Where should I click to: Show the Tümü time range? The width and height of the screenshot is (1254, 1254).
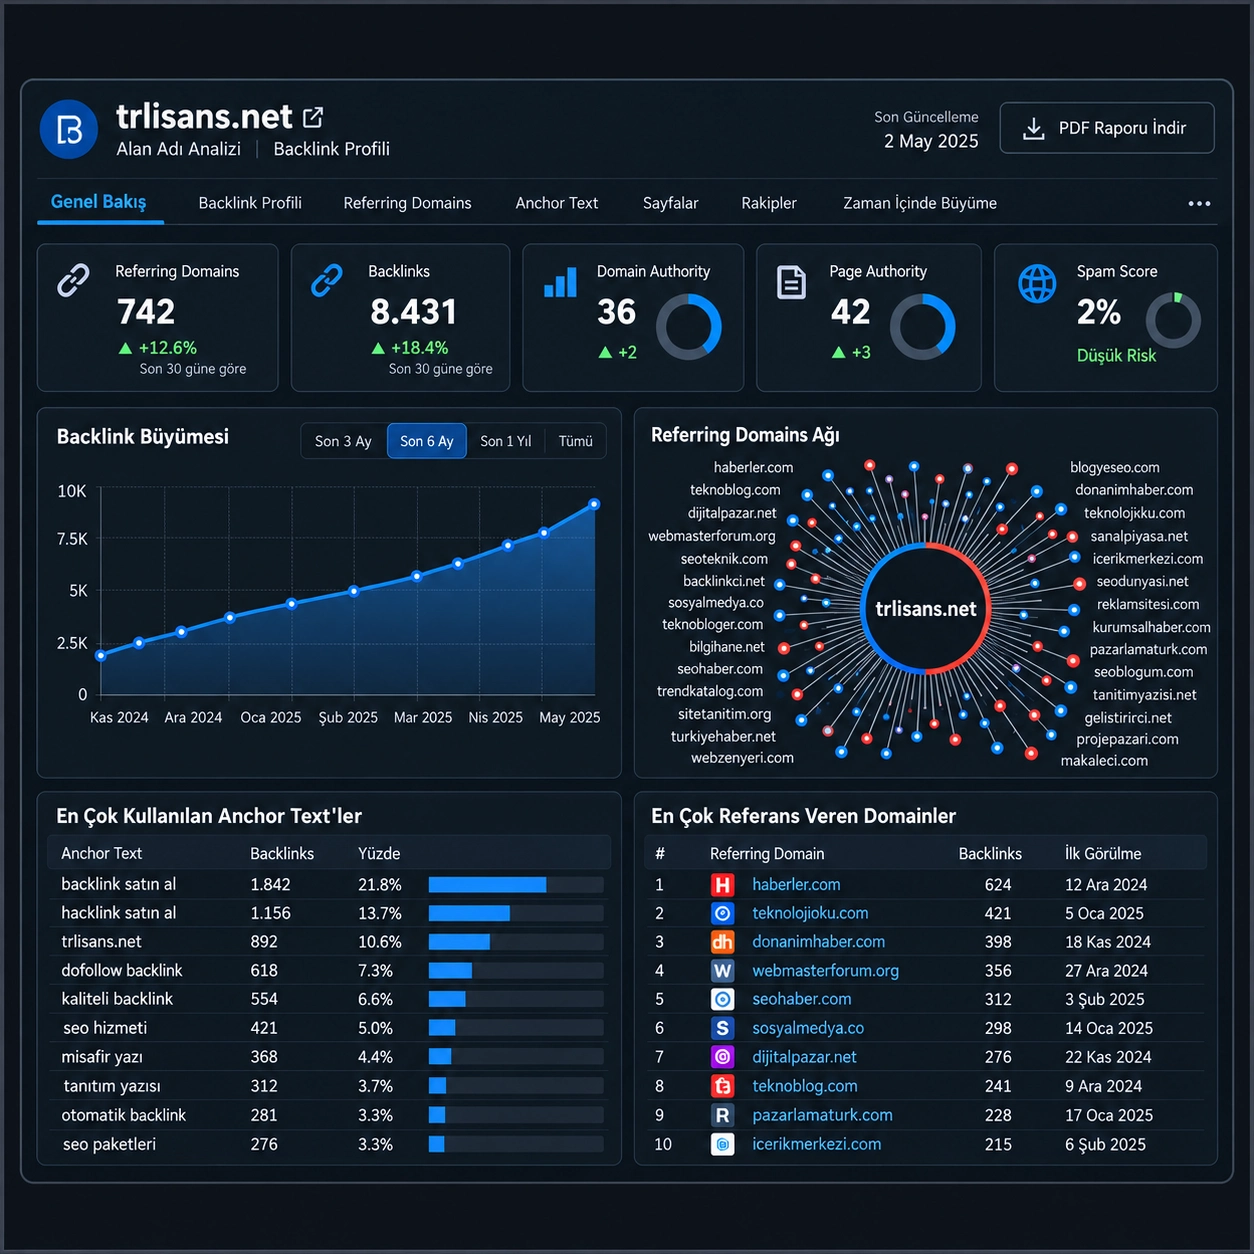coord(576,441)
